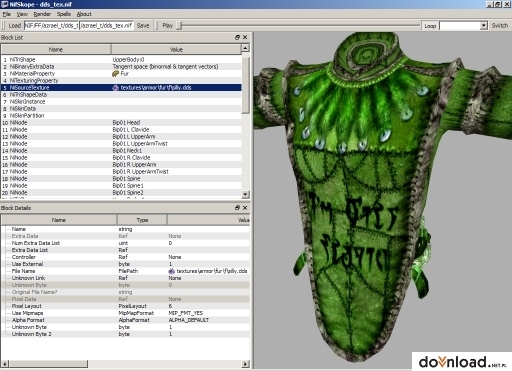Click the texture icon beside File Name value

[x=172, y=271]
